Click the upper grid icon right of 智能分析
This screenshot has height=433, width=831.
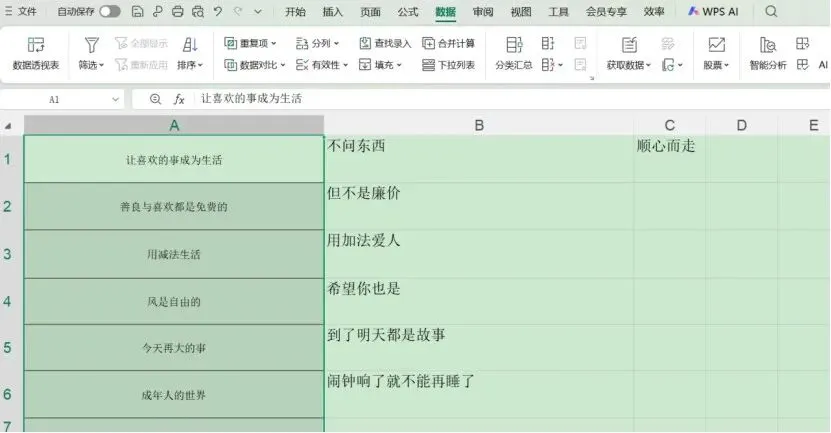(x=802, y=43)
